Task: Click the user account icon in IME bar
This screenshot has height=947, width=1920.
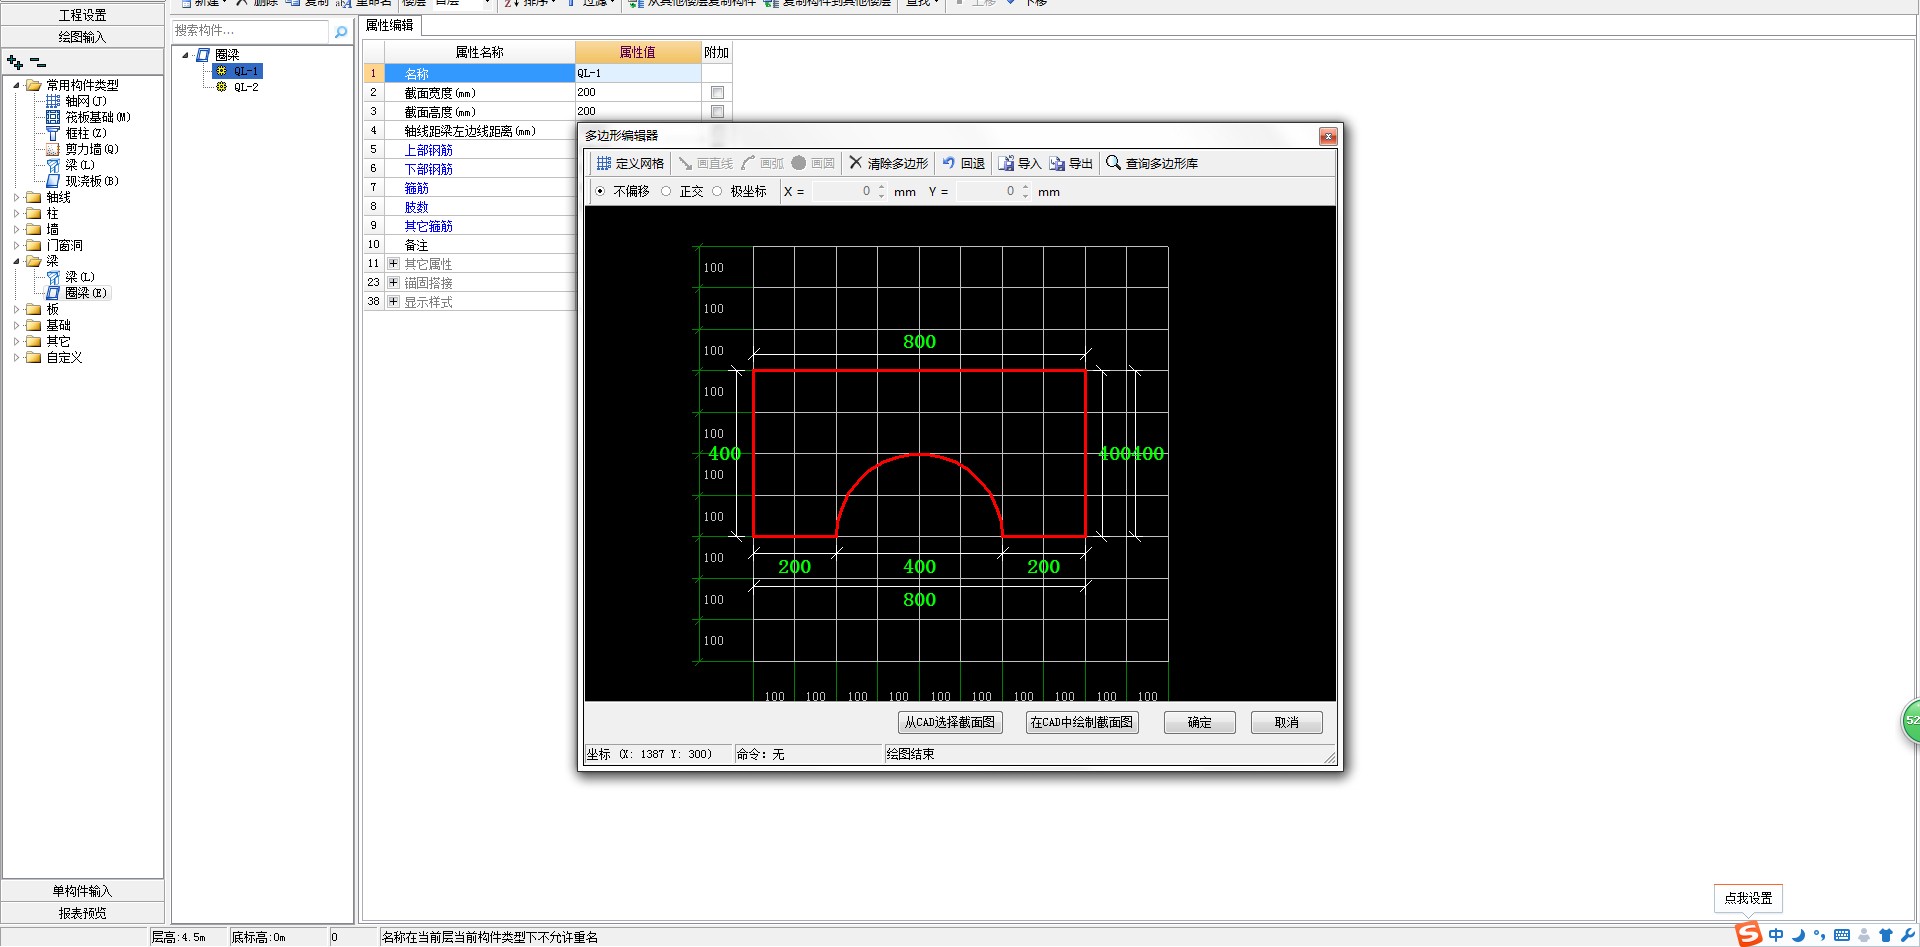Action: pos(1864,936)
